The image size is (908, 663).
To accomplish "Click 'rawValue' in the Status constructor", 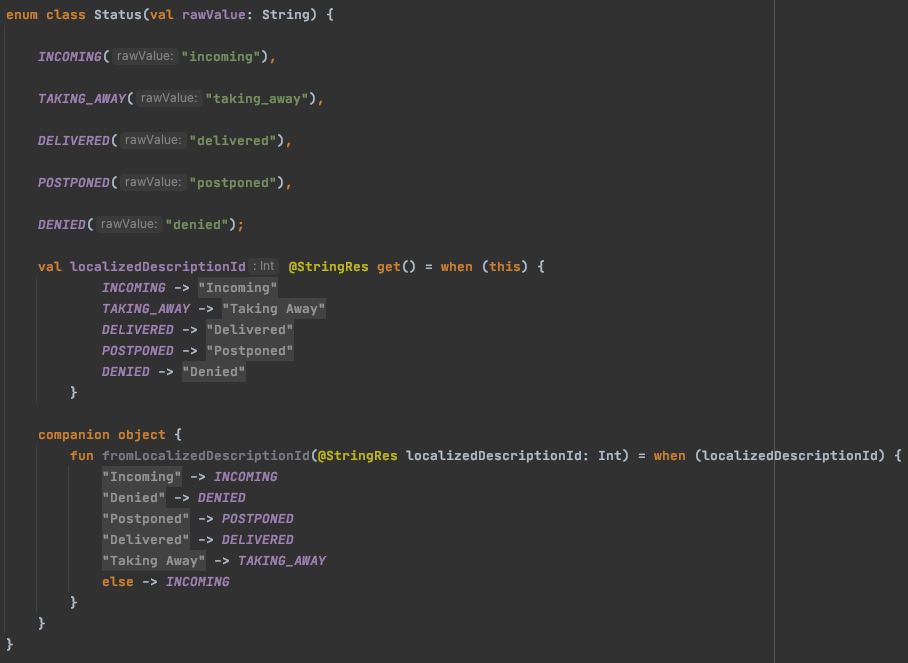I will [214, 14].
